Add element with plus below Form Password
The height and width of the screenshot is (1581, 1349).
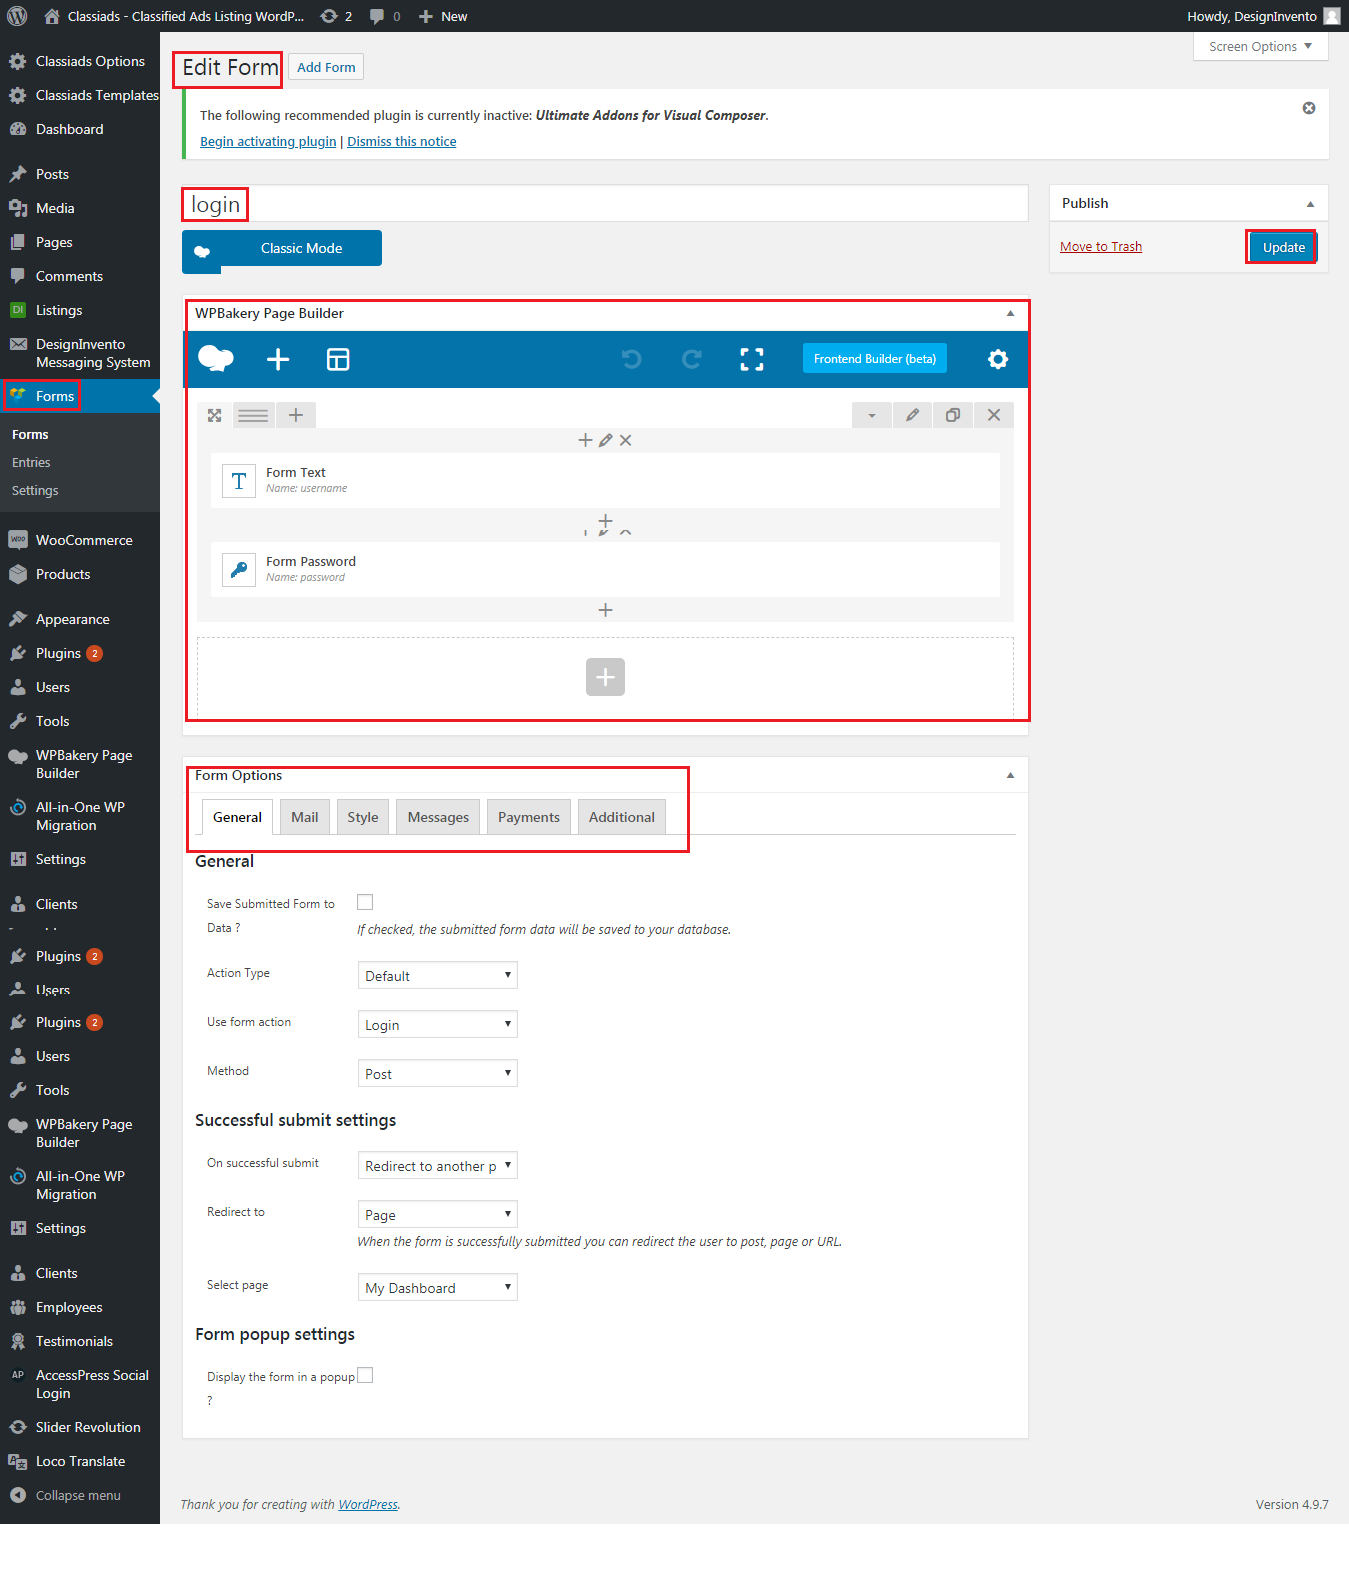[x=605, y=610]
